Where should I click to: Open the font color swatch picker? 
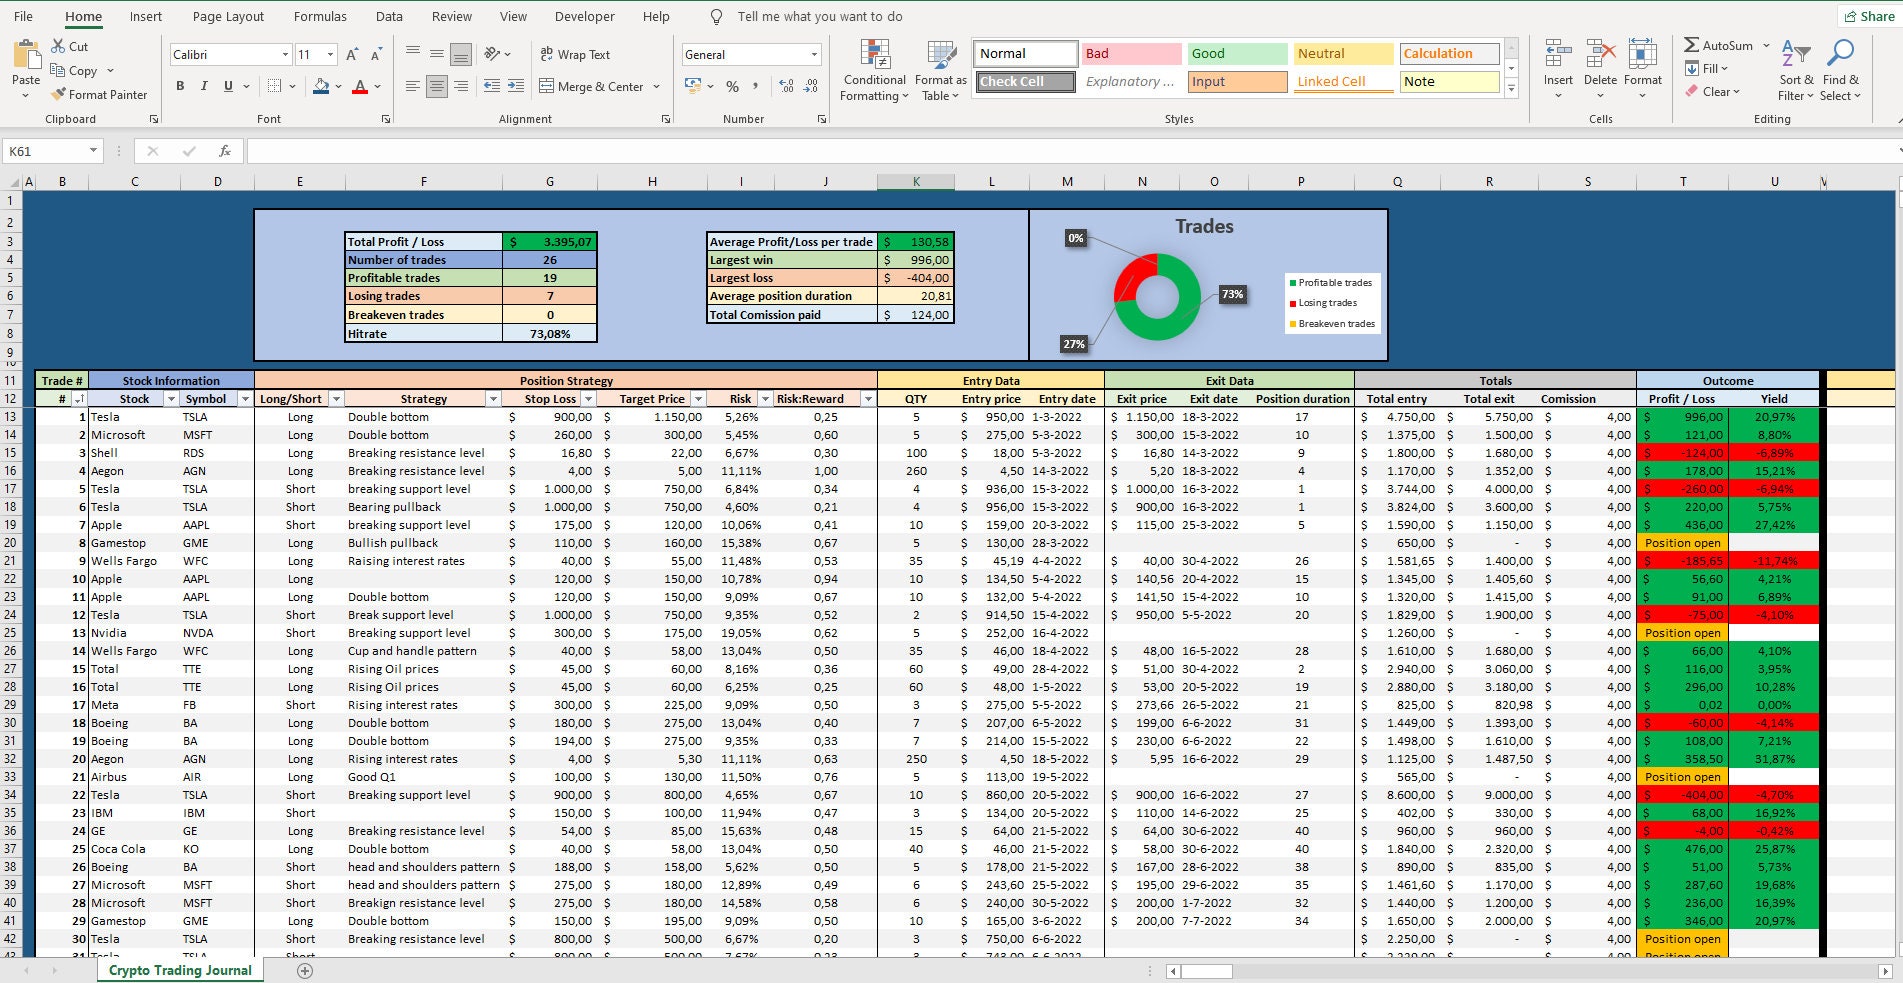tap(375, 88)
